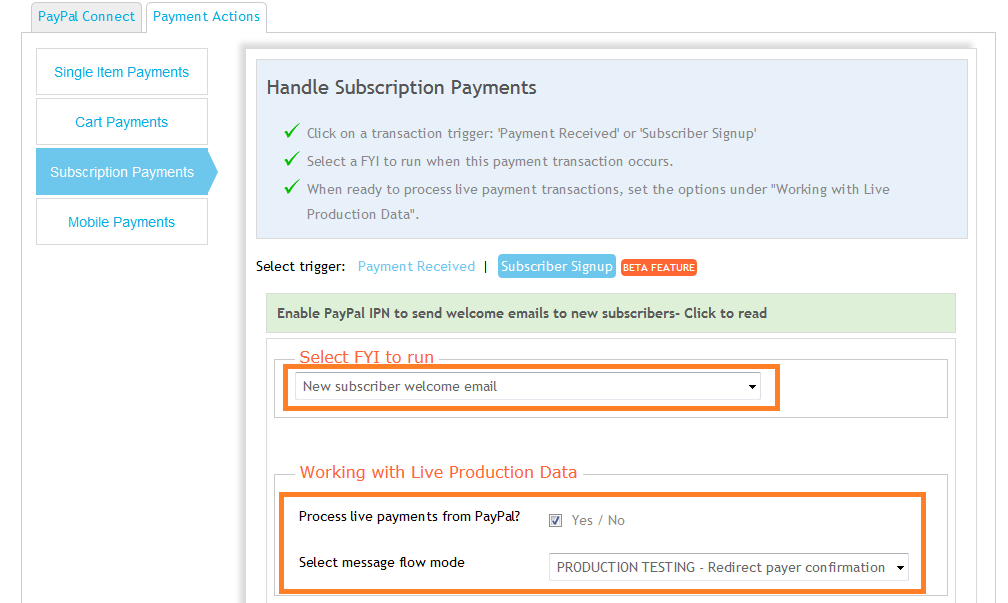Choose the Payment Received trigger
The height and width of the screenshot is (603, 1008).
pyautogui.click(x=416, y=266)
